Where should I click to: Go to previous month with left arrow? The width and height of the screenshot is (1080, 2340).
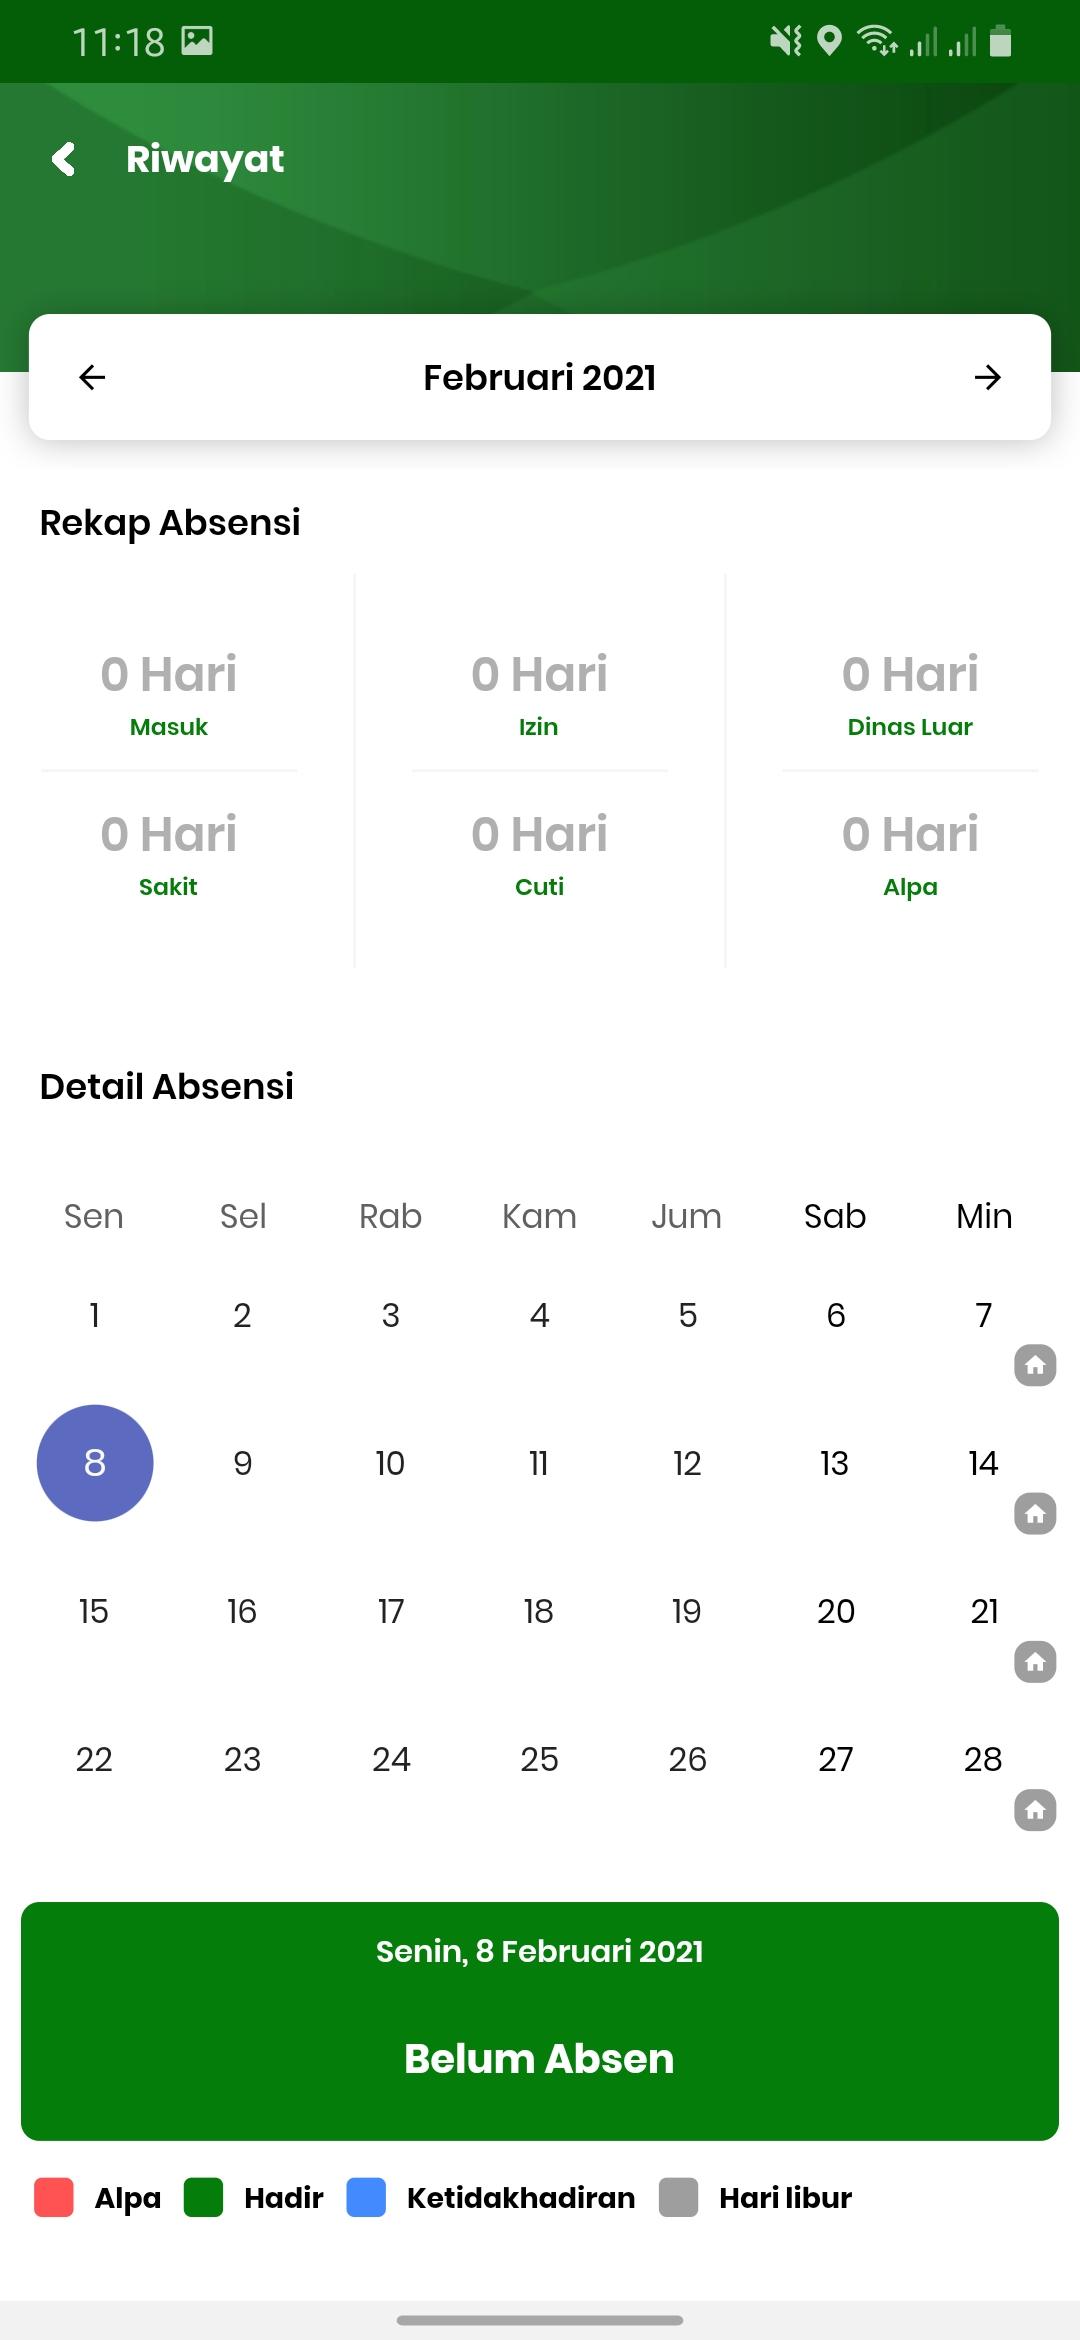[92, 377]
